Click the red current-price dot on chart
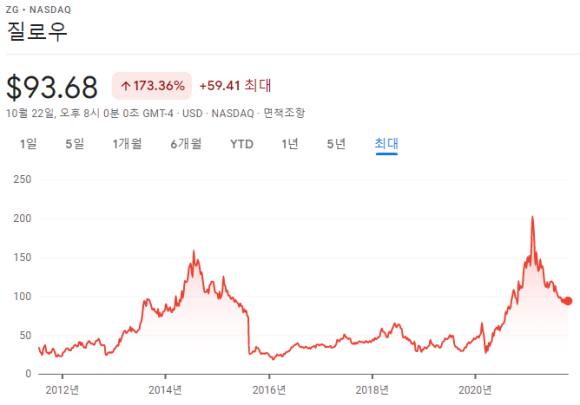The width and height of the screenshot is (580, 405). coord(567,301)
